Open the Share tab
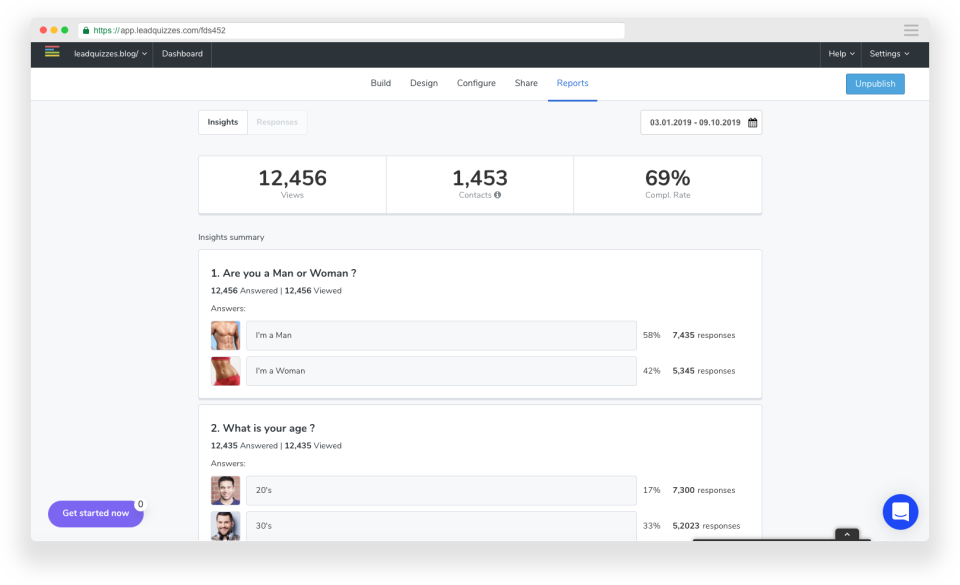 tap(526, 83)
